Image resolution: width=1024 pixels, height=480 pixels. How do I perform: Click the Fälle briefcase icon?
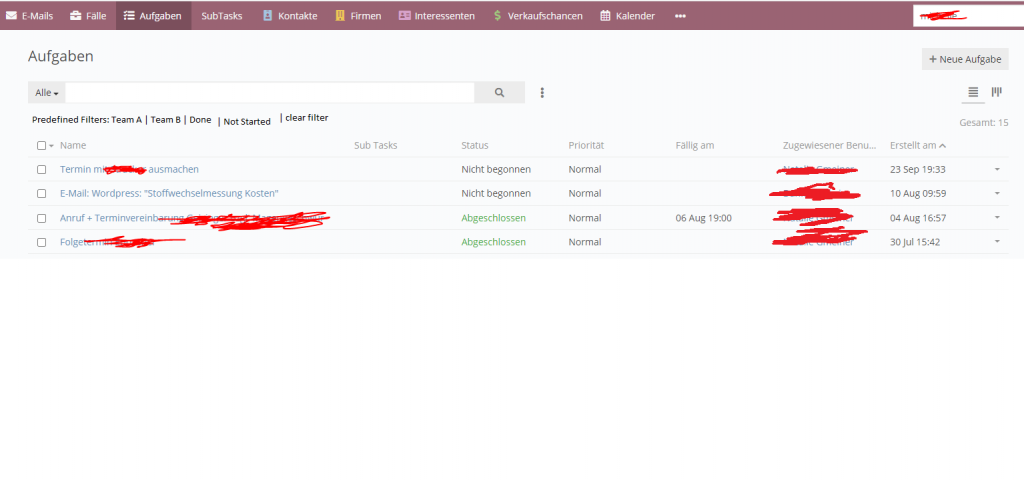[x=76, y=16]
